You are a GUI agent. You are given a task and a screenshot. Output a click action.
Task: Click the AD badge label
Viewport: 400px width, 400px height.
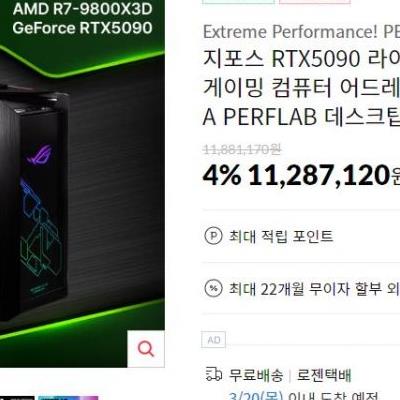pyautogui.click(x=214, y=340)
